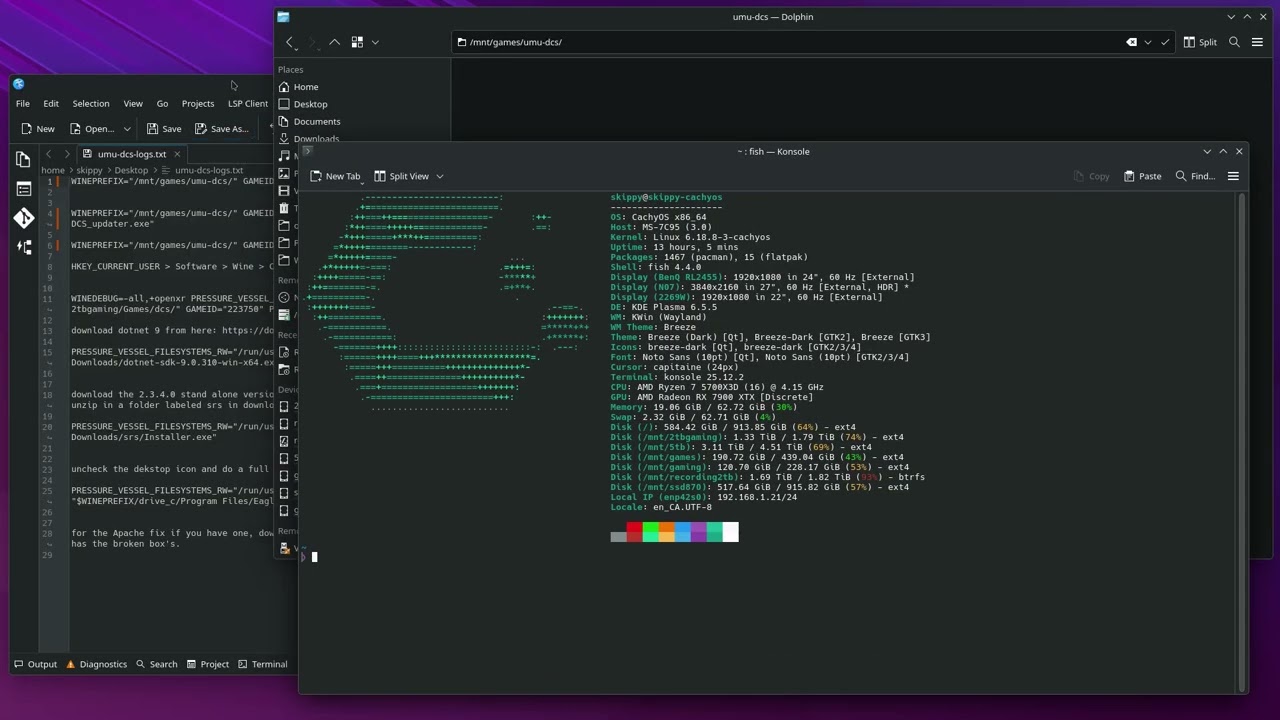Image resolution: width=1280 pixels, height=720 pixels.
Task: Open Find in Konsole toolbar
Action: click(x=1195, y=176)
